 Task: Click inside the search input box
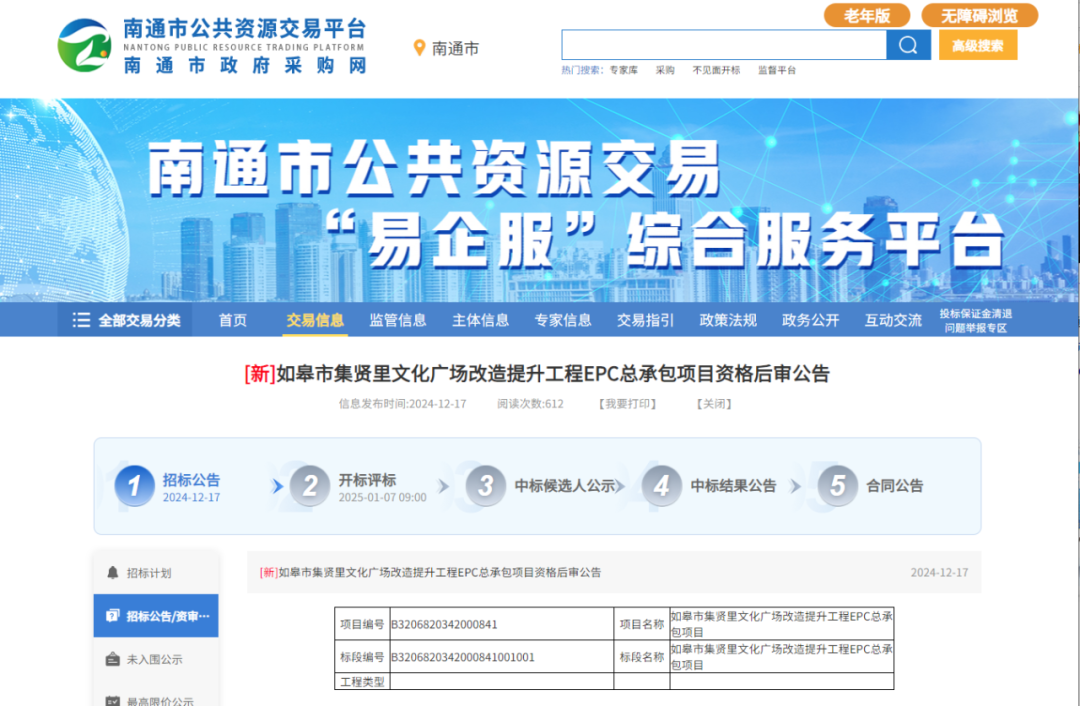[723, 44]
